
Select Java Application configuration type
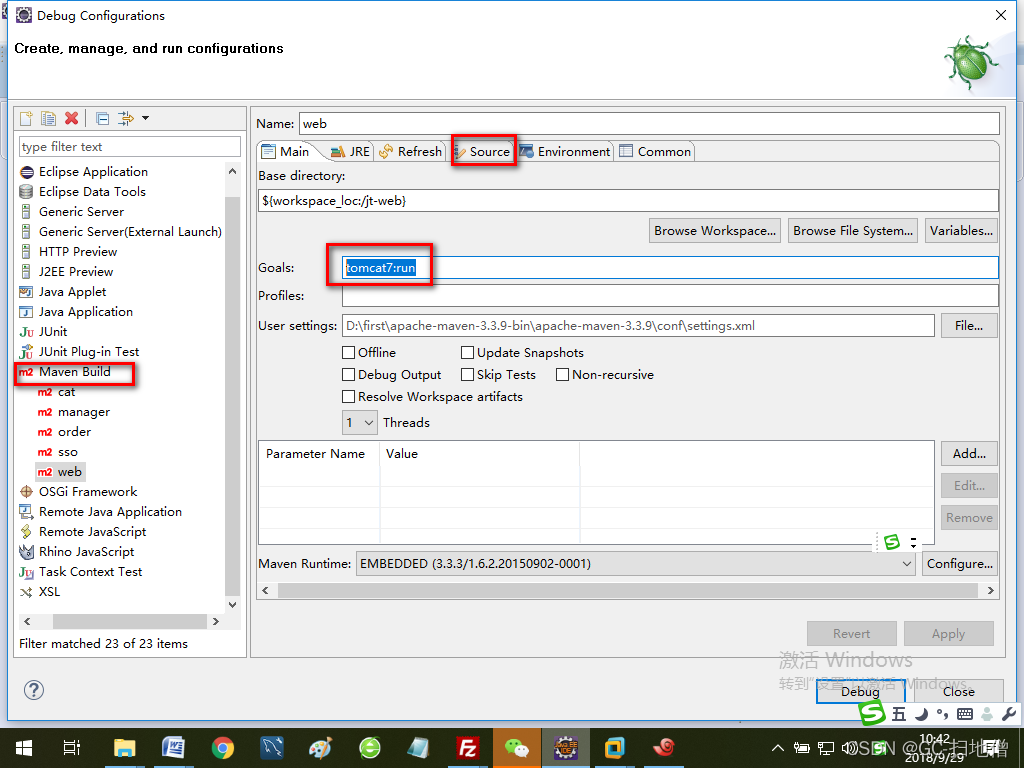[86, 312]
